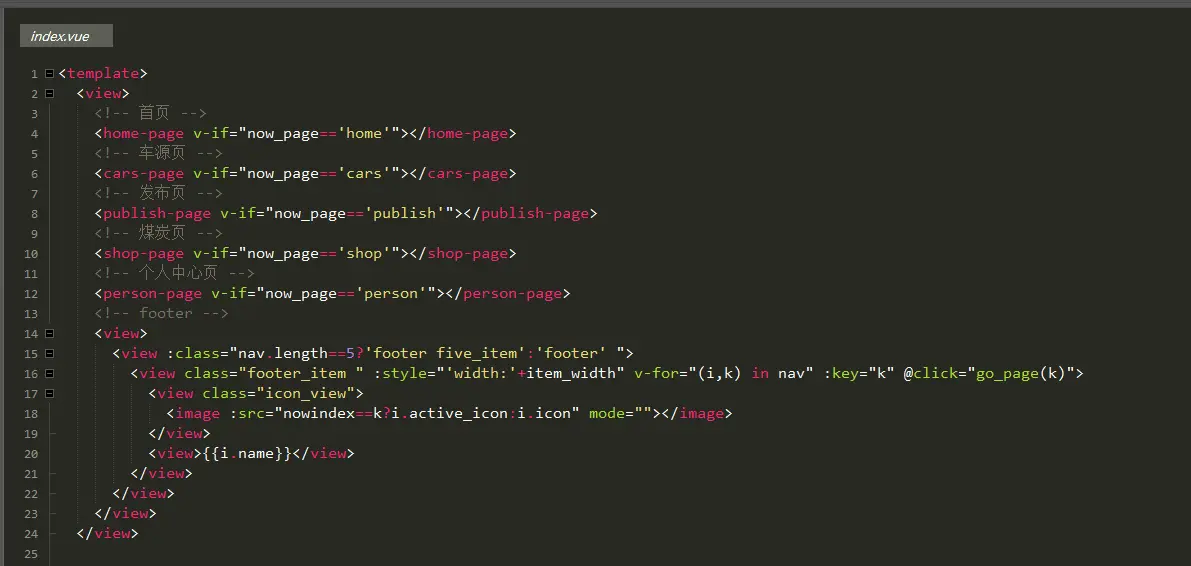1191x566 pixels.
Task: Click the closing view tag on line 24
Action: [107, 533]
